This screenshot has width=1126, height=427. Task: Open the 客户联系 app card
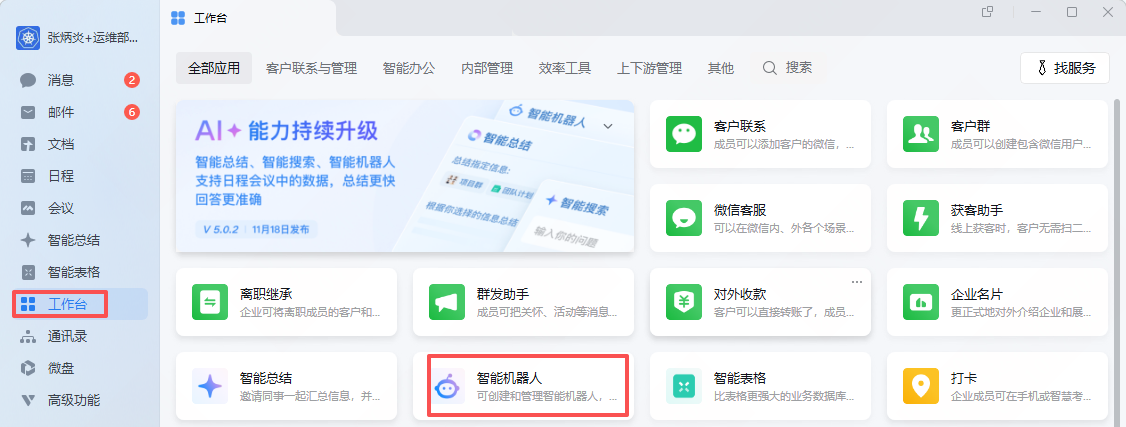tap(760, 134)
